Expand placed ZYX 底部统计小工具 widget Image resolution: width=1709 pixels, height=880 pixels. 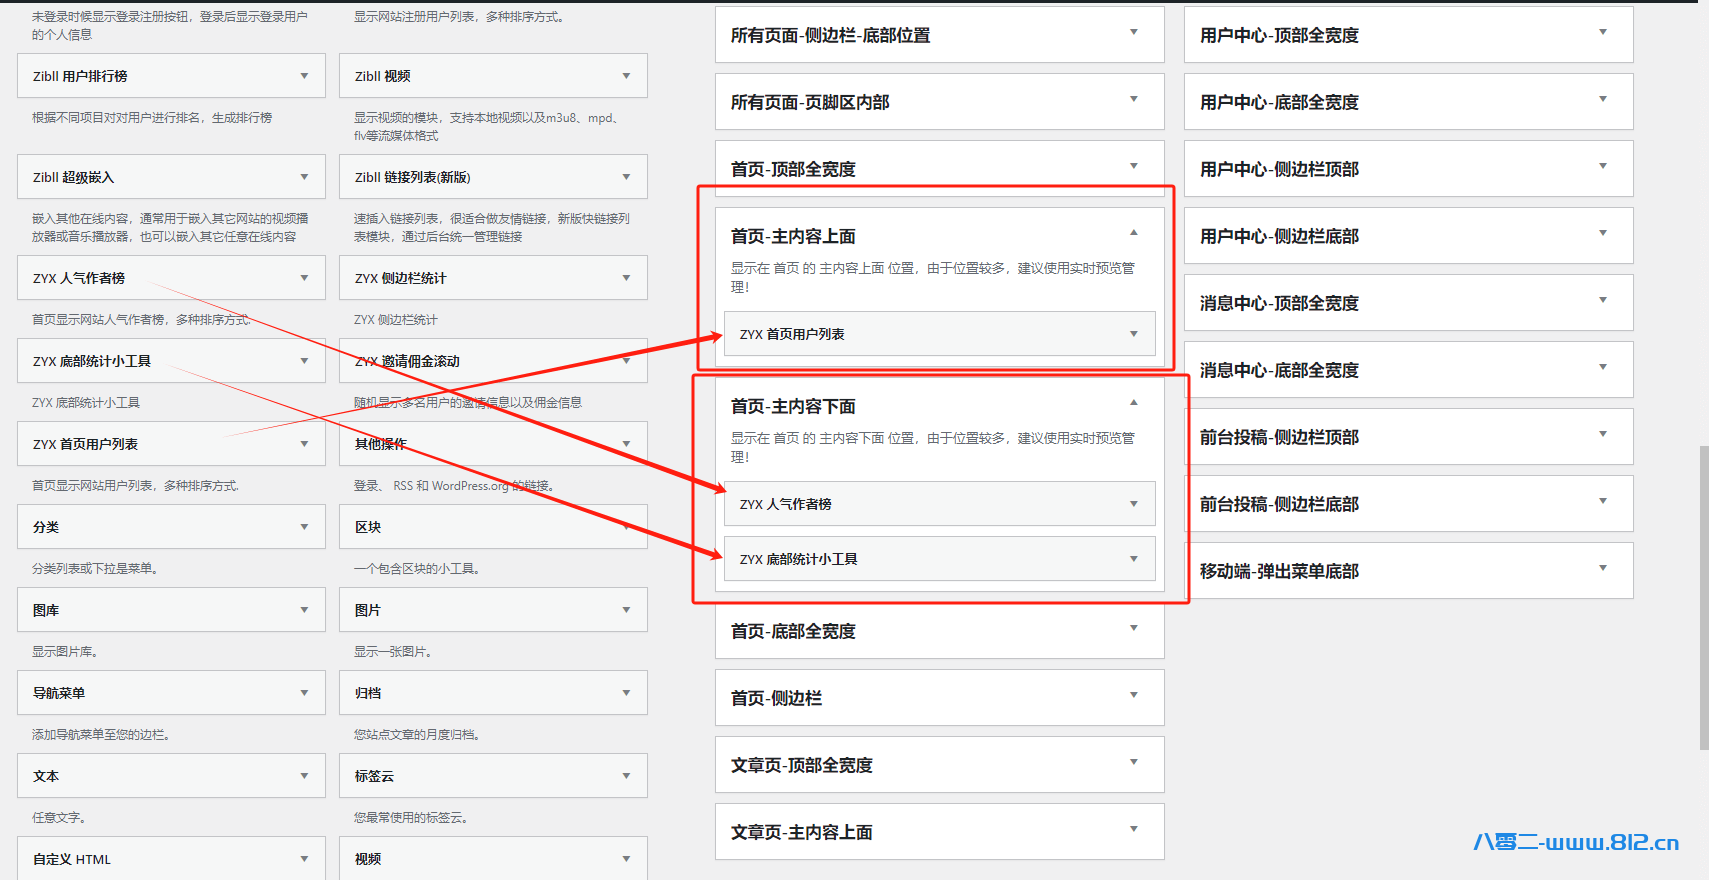coord(1133,559)
